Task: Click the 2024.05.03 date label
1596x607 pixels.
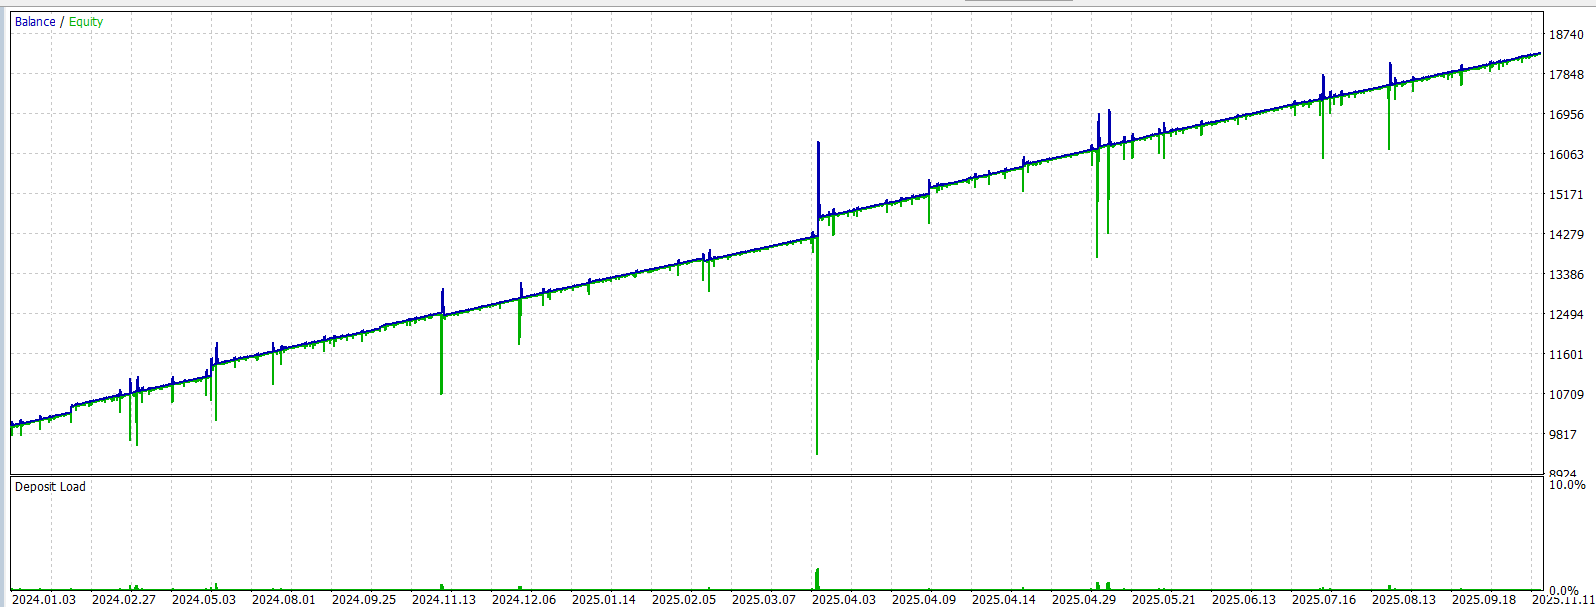Action: point(204,600)
